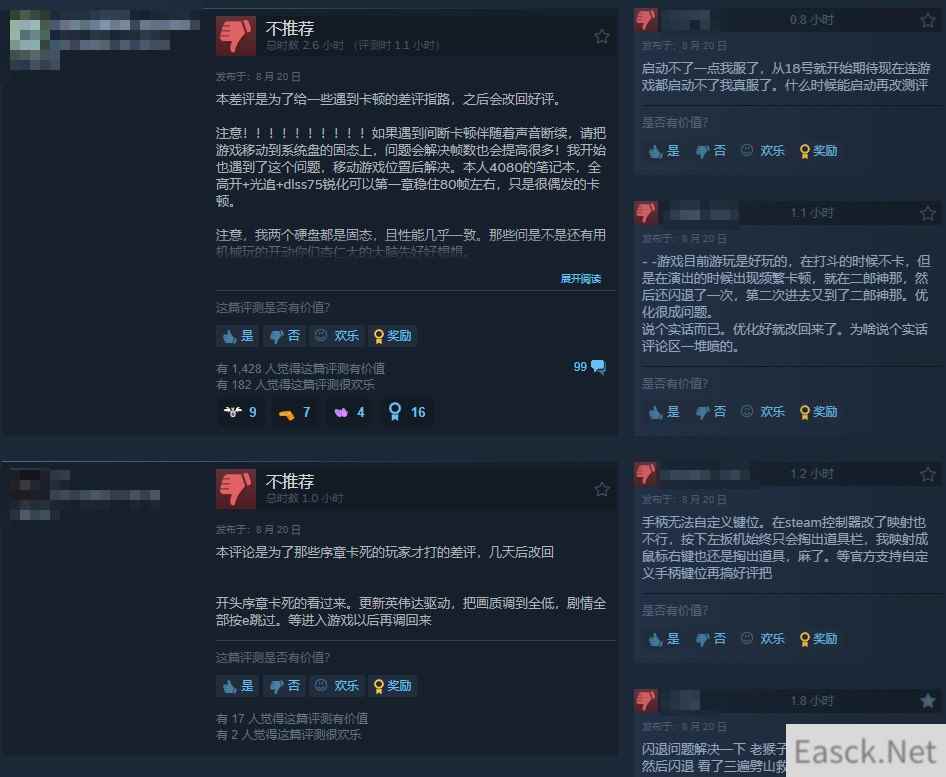Click the purple award icon showing 4
The width and height of the screenshot is (946, 777).
click(350, 412)
